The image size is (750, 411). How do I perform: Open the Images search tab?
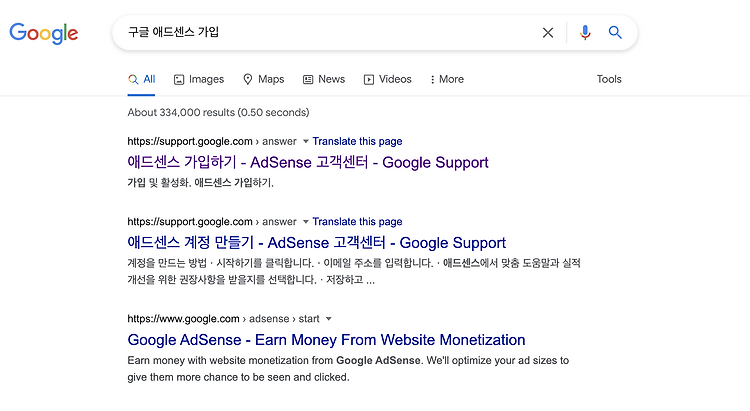click(x=199, y=79)
